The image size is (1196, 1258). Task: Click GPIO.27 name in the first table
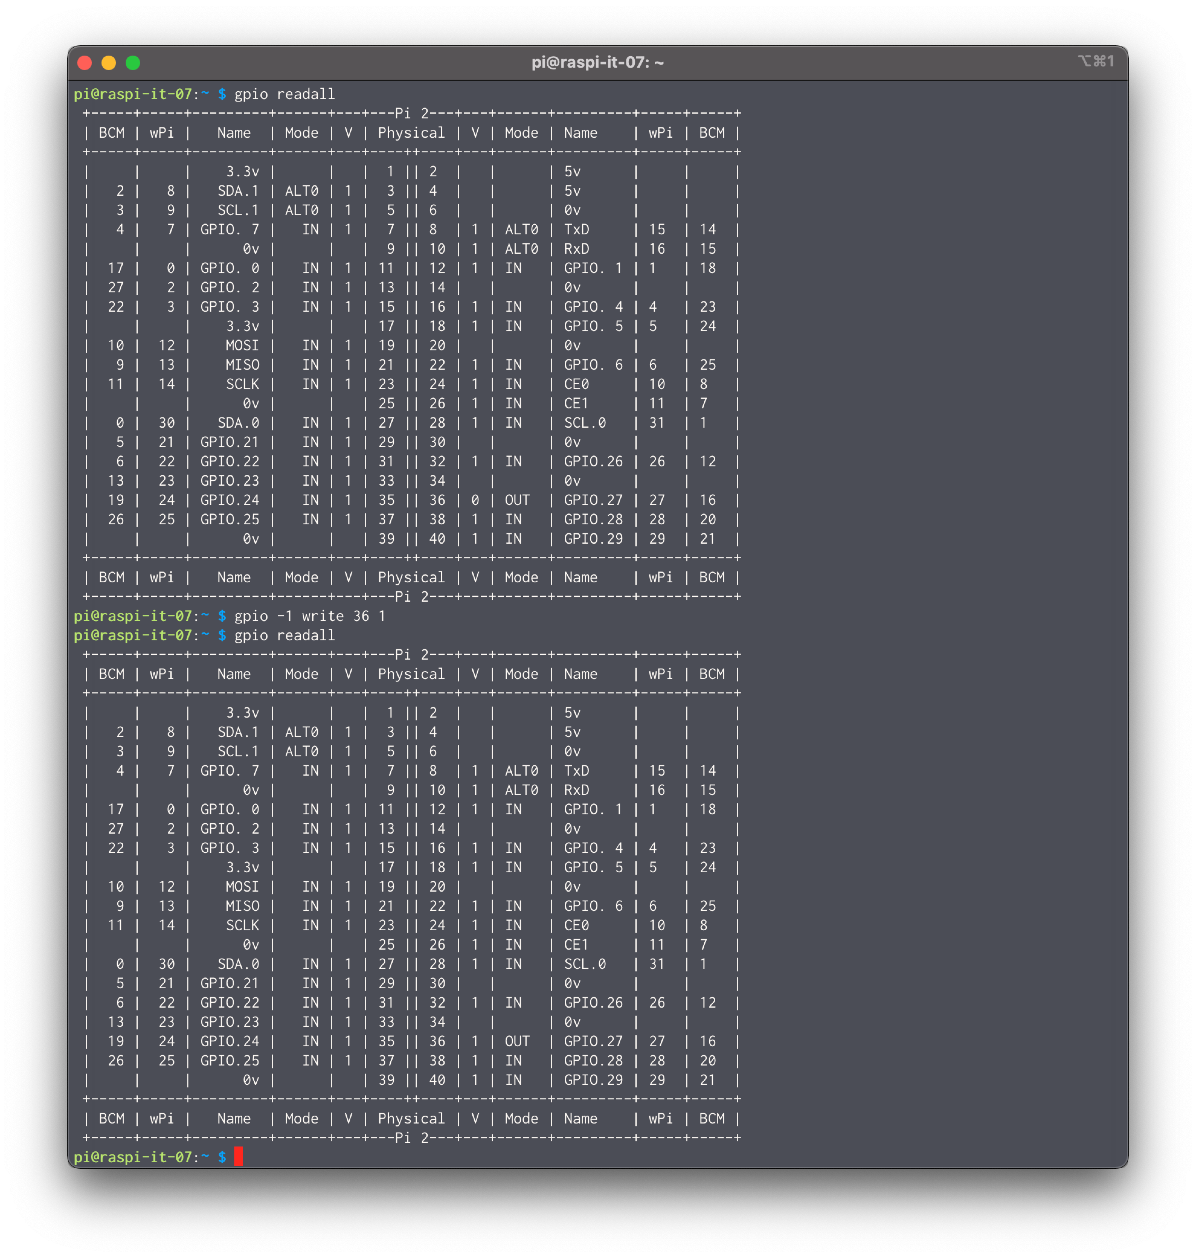point(592,500)
